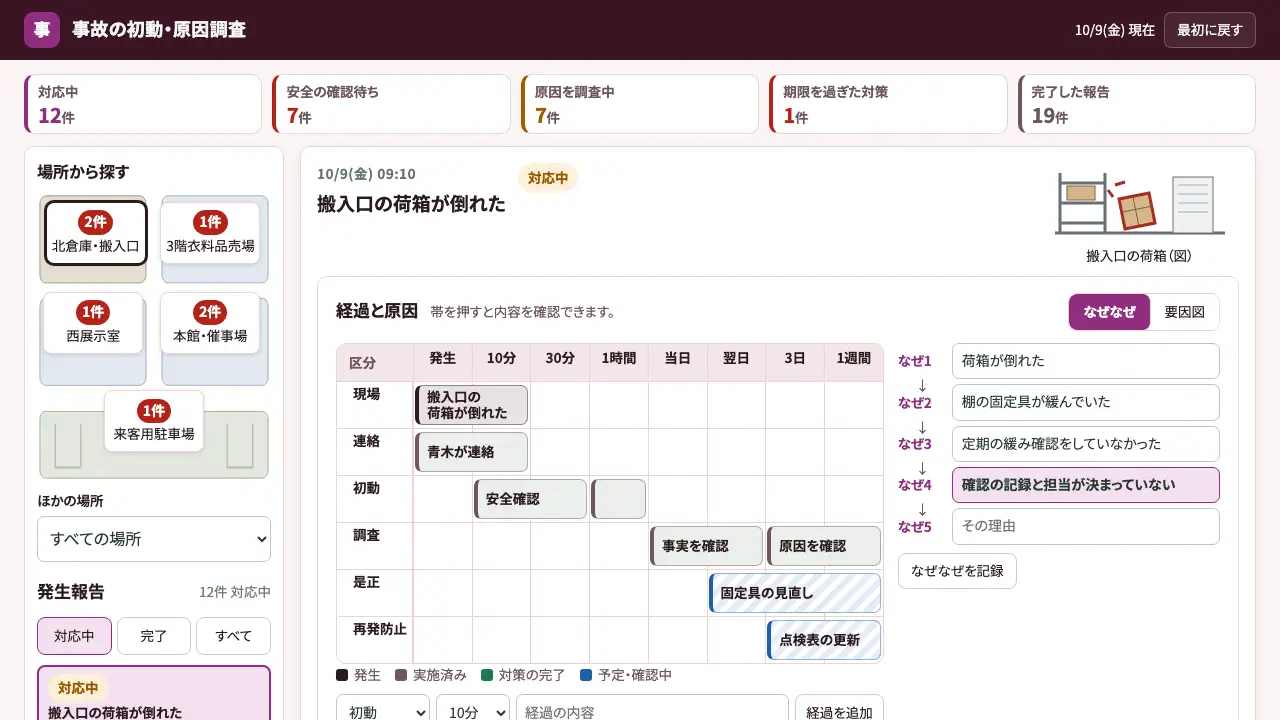Screen dimensions: 1280x720
Task: Click the 予定・確認中 legend entry
Action: pyautogui.click(x=626, y=675)
